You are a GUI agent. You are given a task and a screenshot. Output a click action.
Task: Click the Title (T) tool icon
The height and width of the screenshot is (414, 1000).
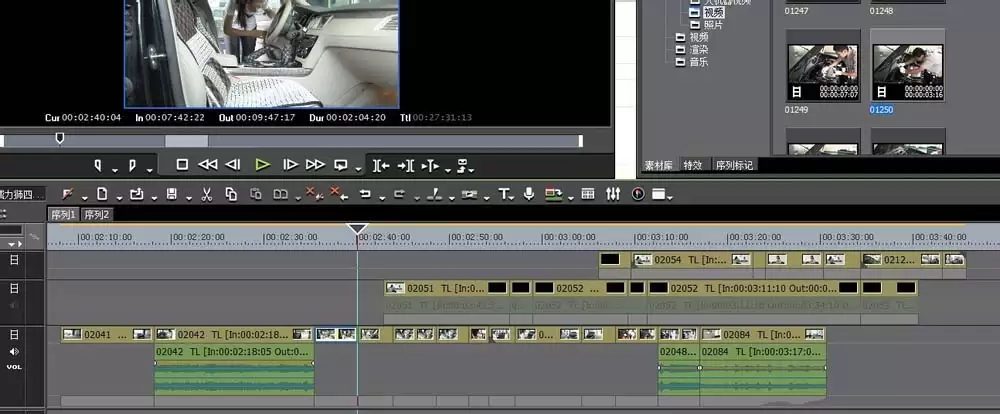[x=503, y=194]
